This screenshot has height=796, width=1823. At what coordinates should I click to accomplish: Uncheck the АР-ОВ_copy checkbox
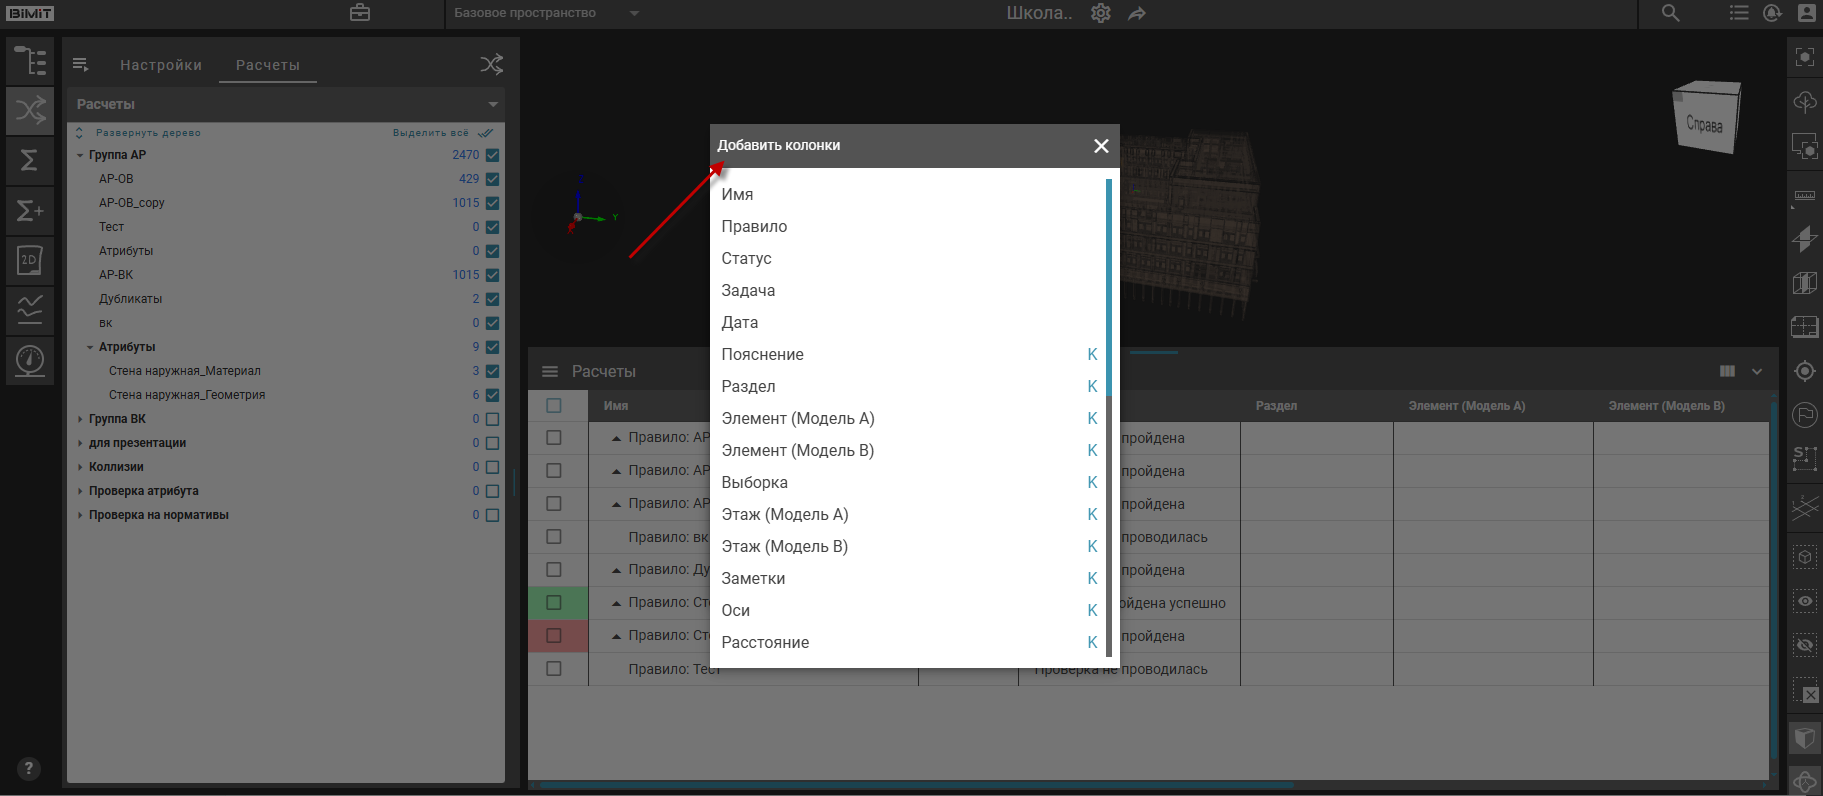492,203
